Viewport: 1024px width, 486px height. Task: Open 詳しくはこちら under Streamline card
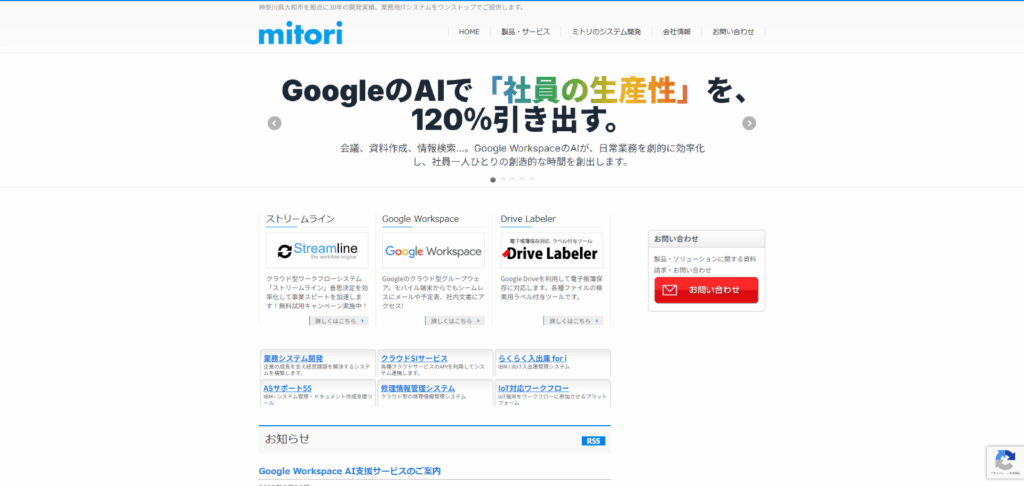(340, 321)
